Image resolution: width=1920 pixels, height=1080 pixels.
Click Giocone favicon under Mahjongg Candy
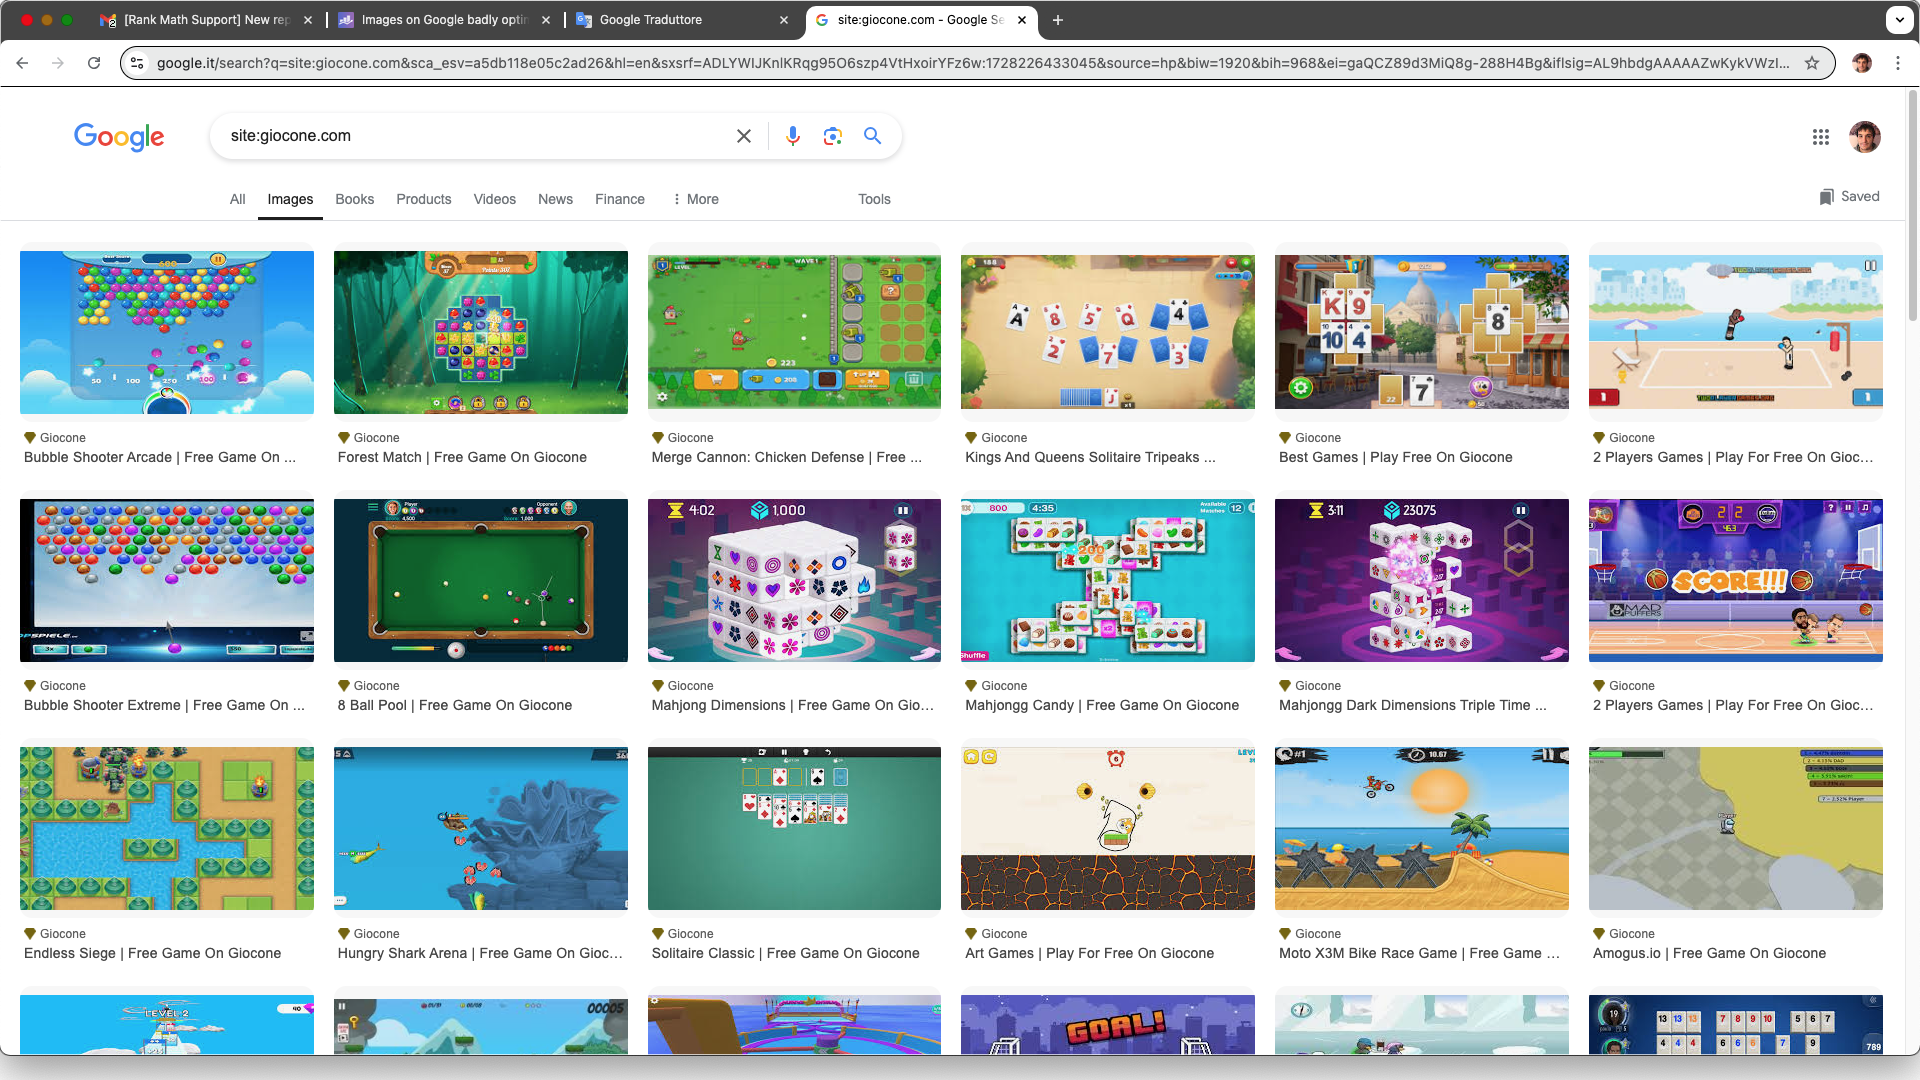[x=971, y=686]
